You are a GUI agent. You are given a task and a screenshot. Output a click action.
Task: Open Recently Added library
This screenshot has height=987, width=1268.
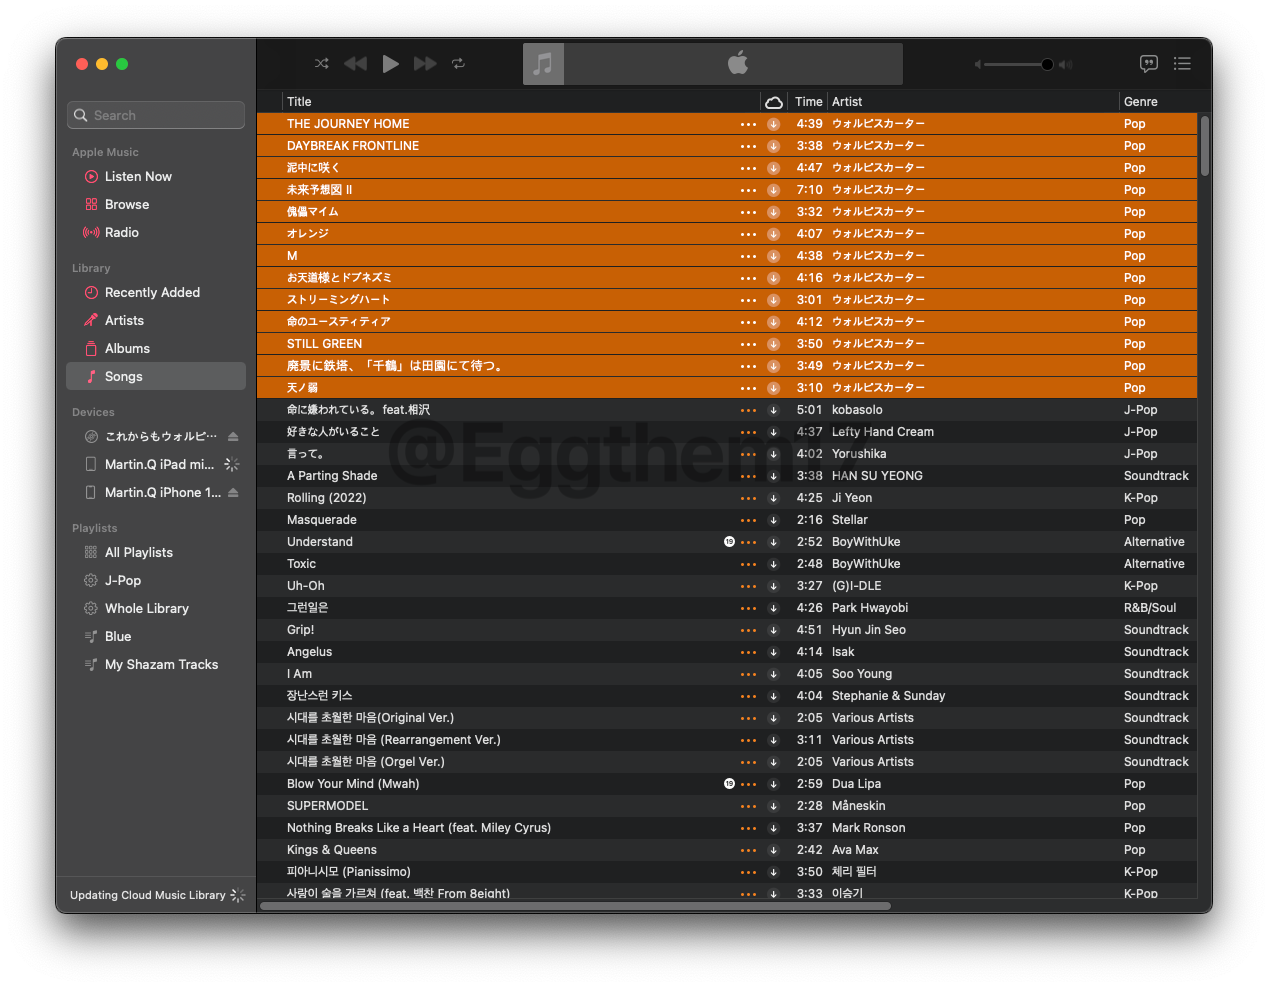click(152, 292)
